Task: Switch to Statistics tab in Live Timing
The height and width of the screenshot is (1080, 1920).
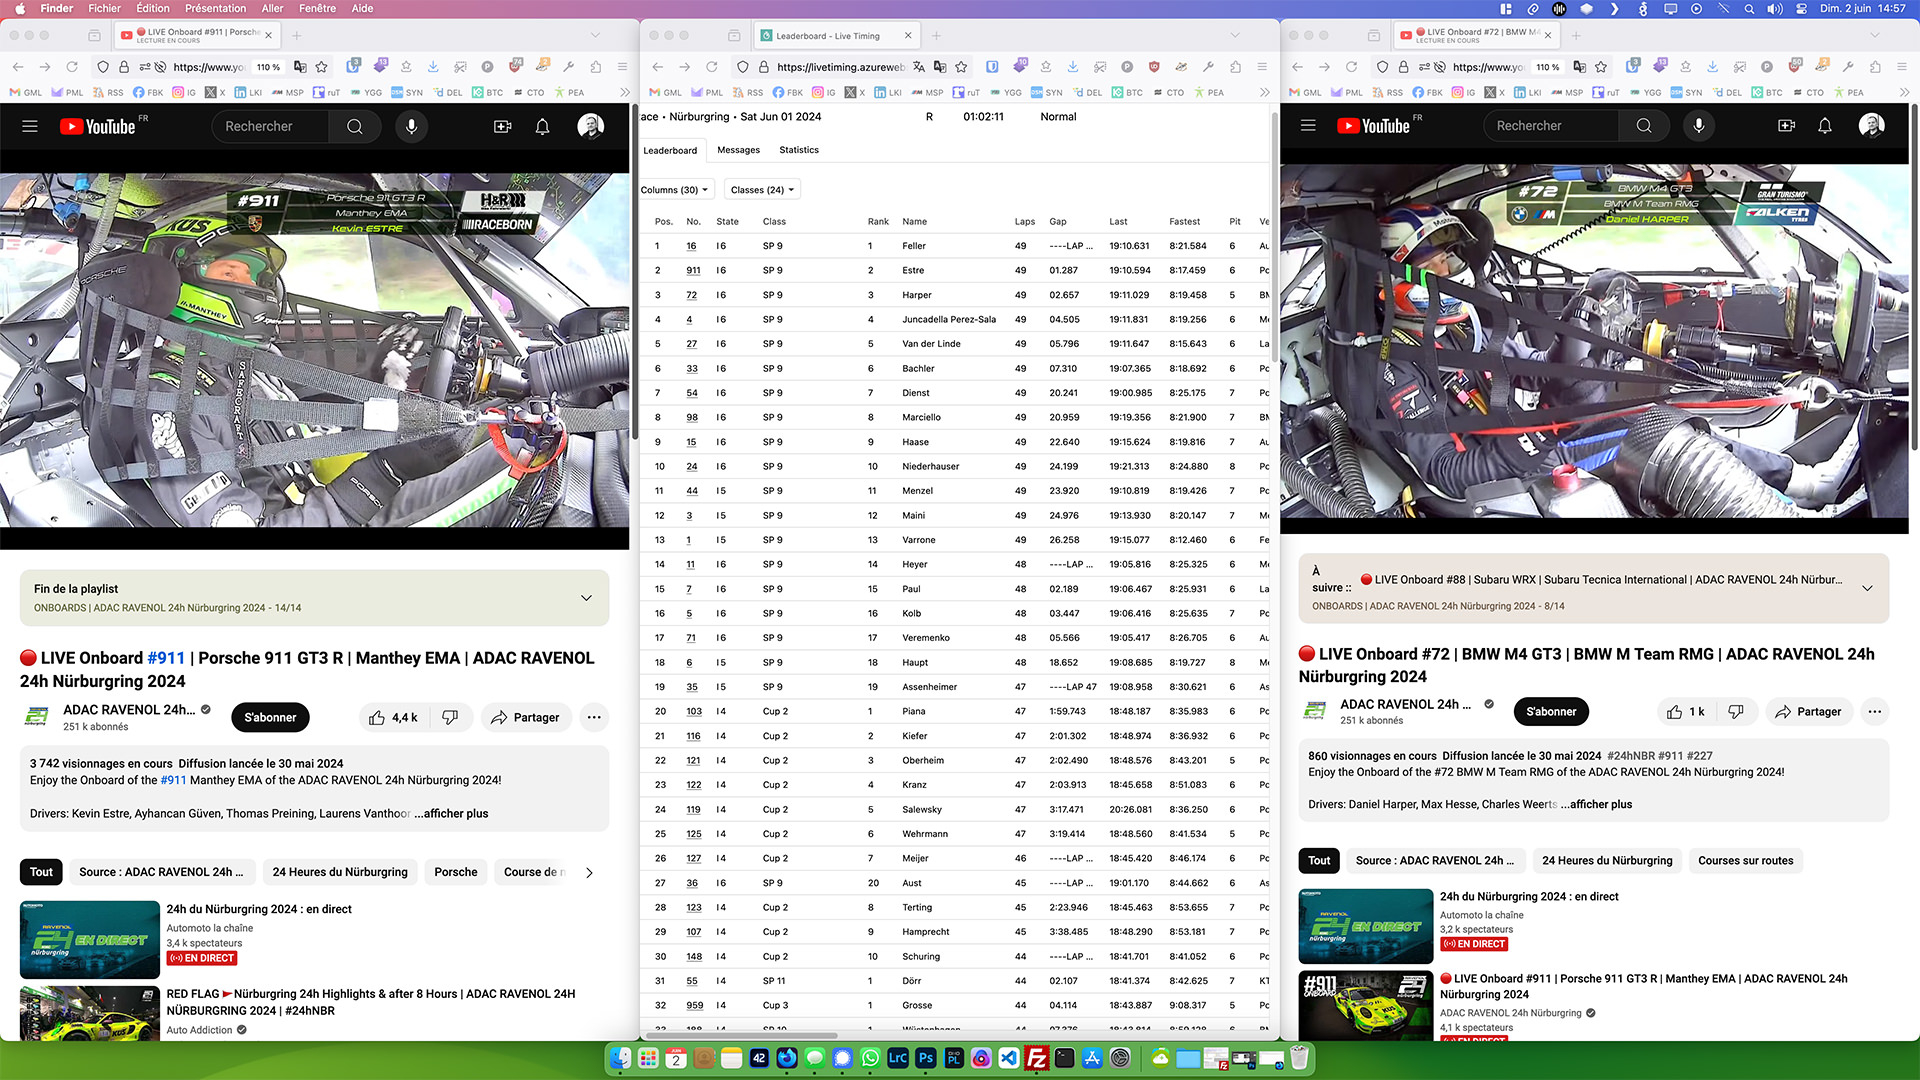Action: point(799,150)
